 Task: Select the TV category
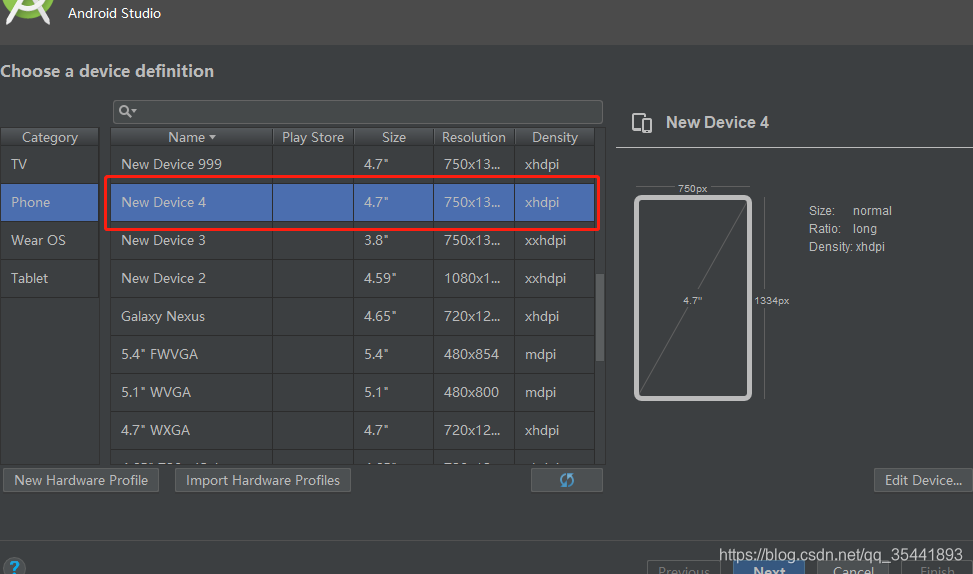click(50, 164)
